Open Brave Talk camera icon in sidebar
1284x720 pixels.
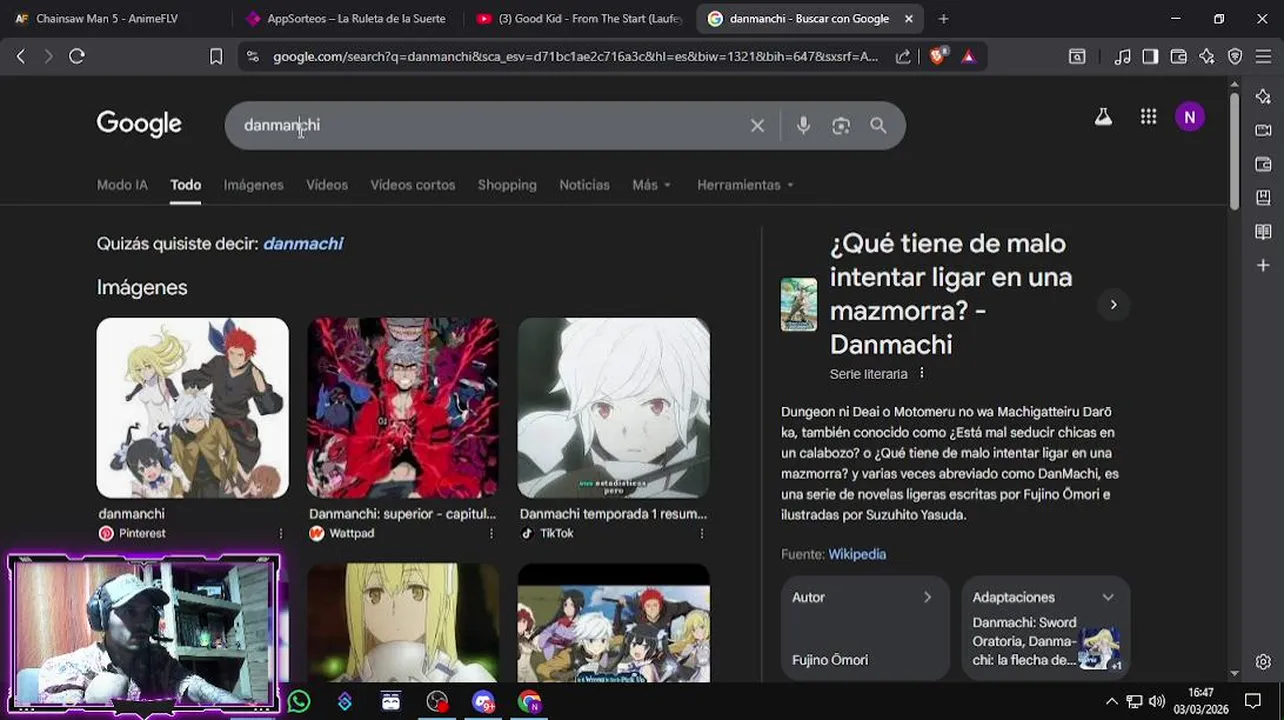point(1263,130)
